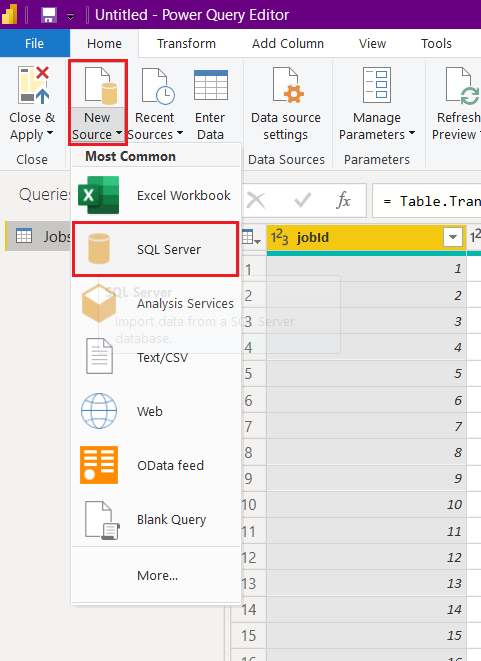Open Quick Access Toolbar customize dropdown
This screenshot has height=661, width=481.
pyautogui.click(x=71, y=16)
